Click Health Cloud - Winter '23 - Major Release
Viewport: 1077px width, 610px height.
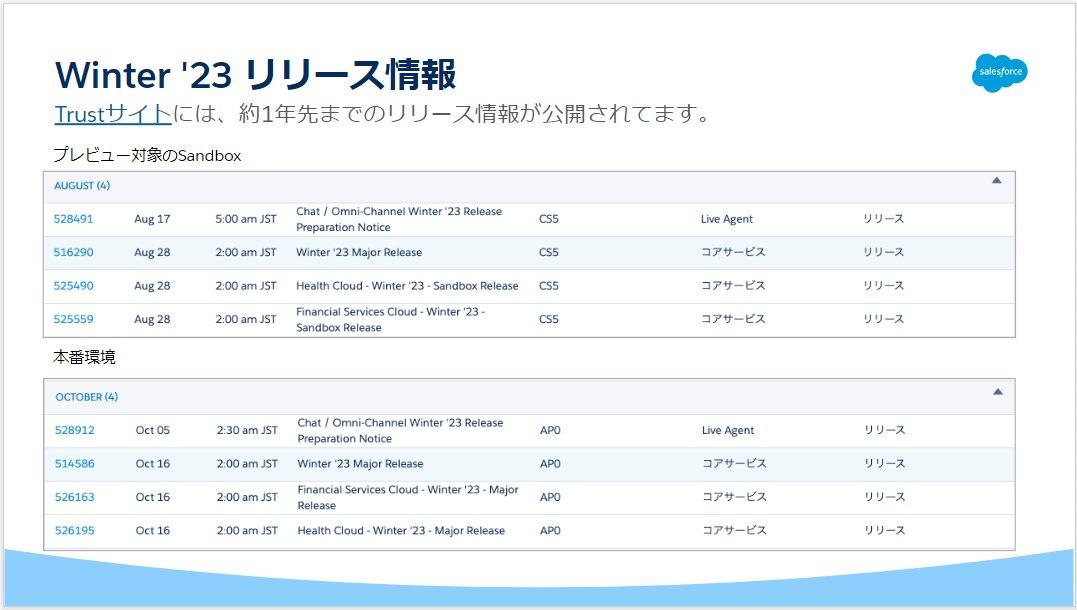(401, 530)
